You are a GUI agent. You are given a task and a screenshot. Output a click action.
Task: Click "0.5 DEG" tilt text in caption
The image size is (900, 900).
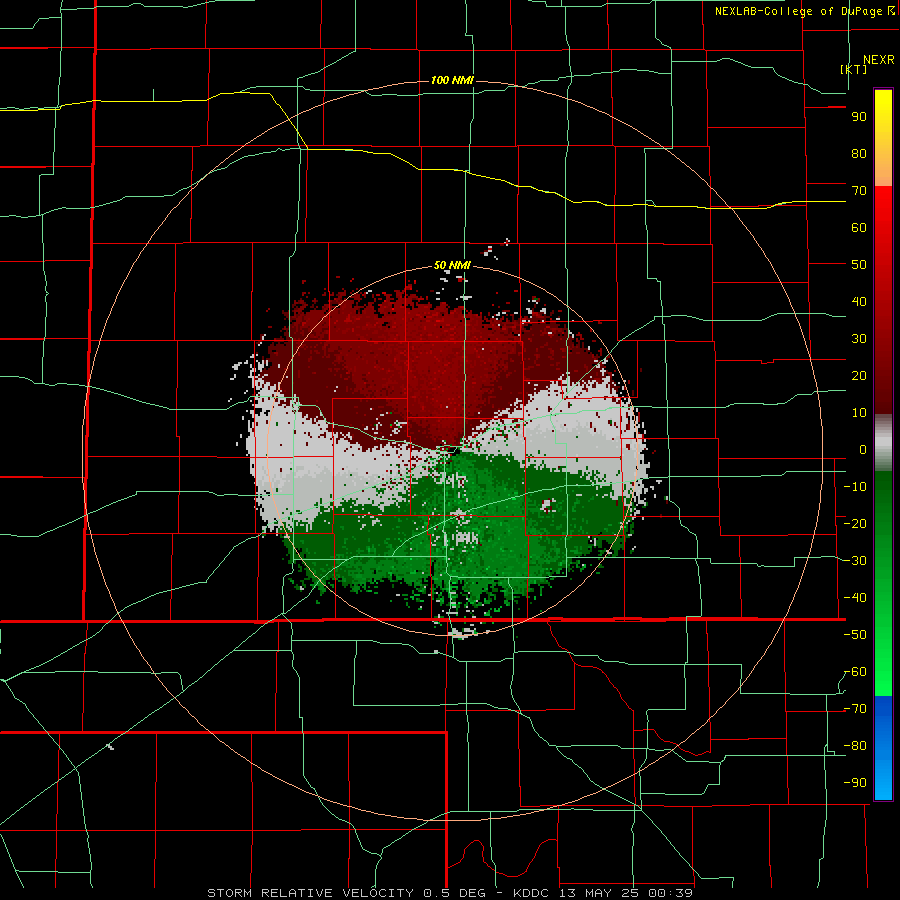(454, 893)
